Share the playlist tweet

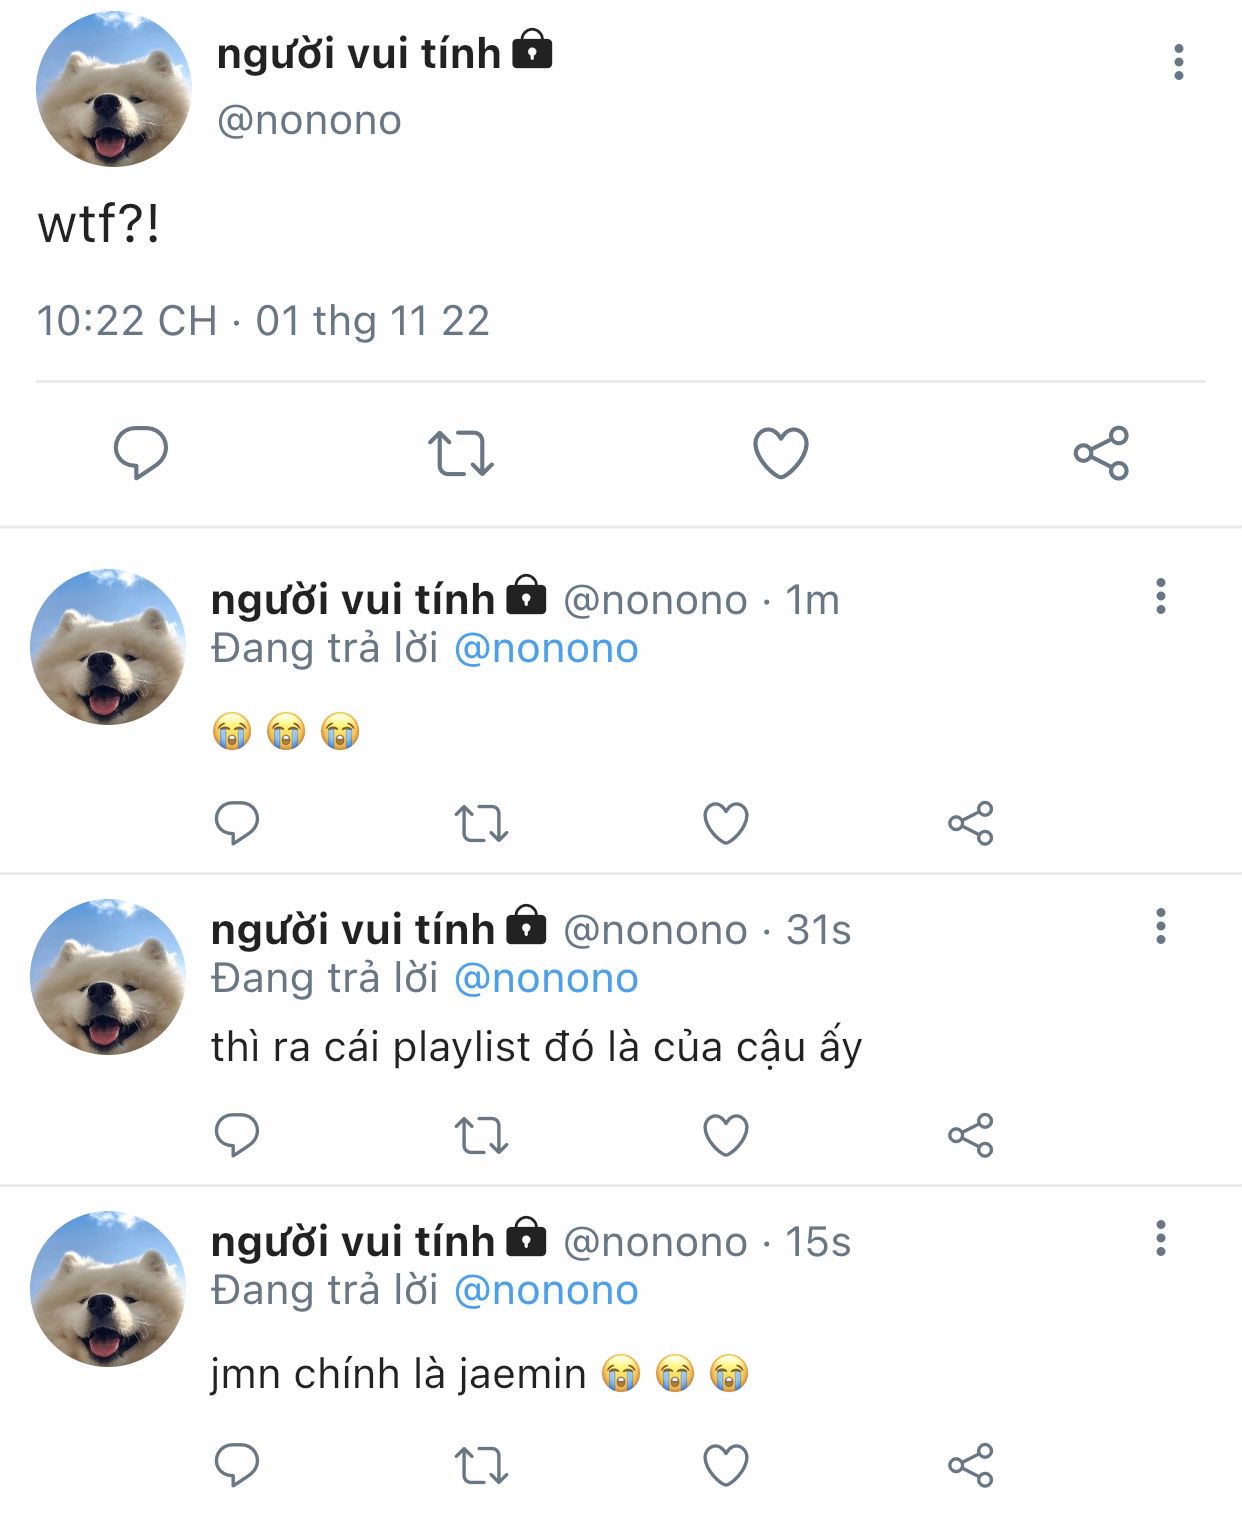[970, 1135]
